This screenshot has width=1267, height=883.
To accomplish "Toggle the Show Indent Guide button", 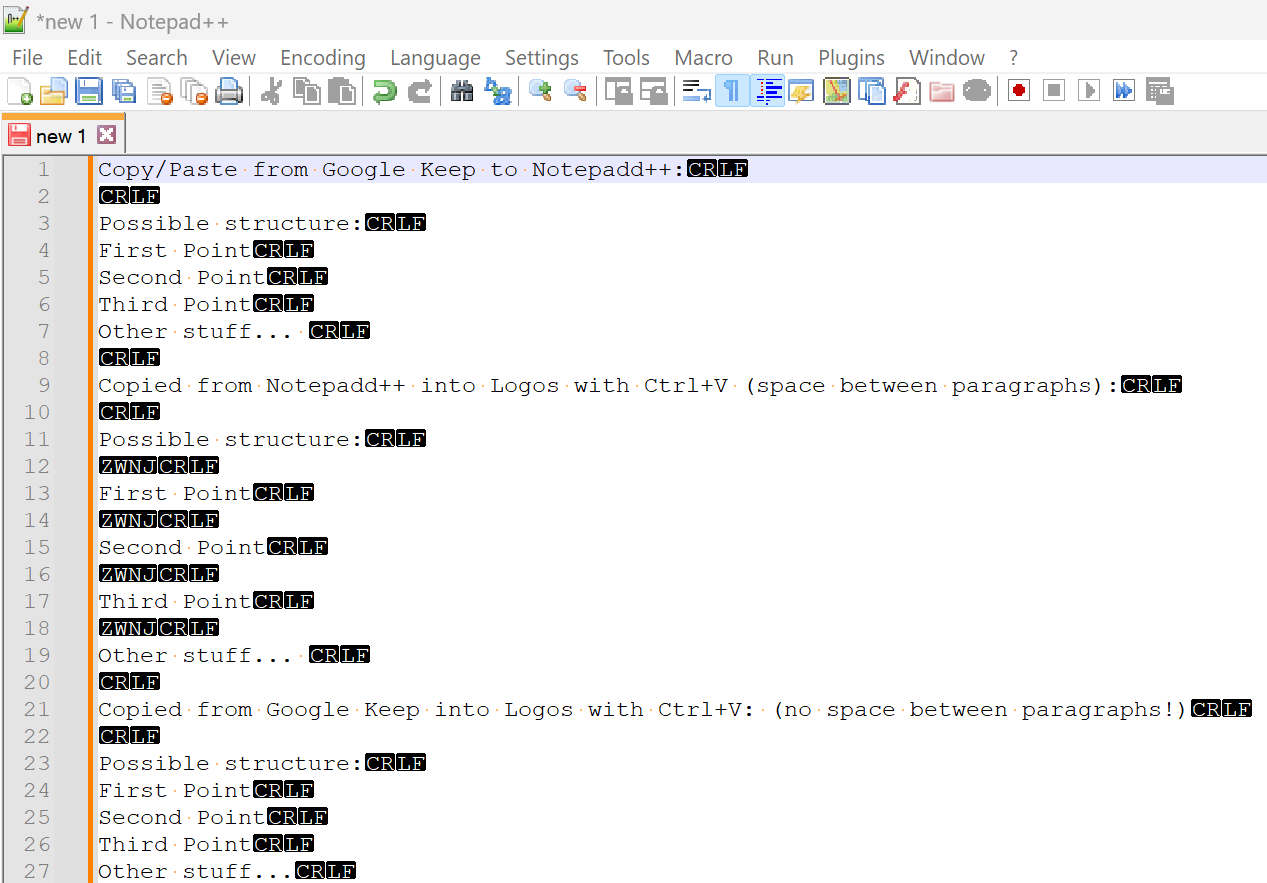I will click(768, 92).
